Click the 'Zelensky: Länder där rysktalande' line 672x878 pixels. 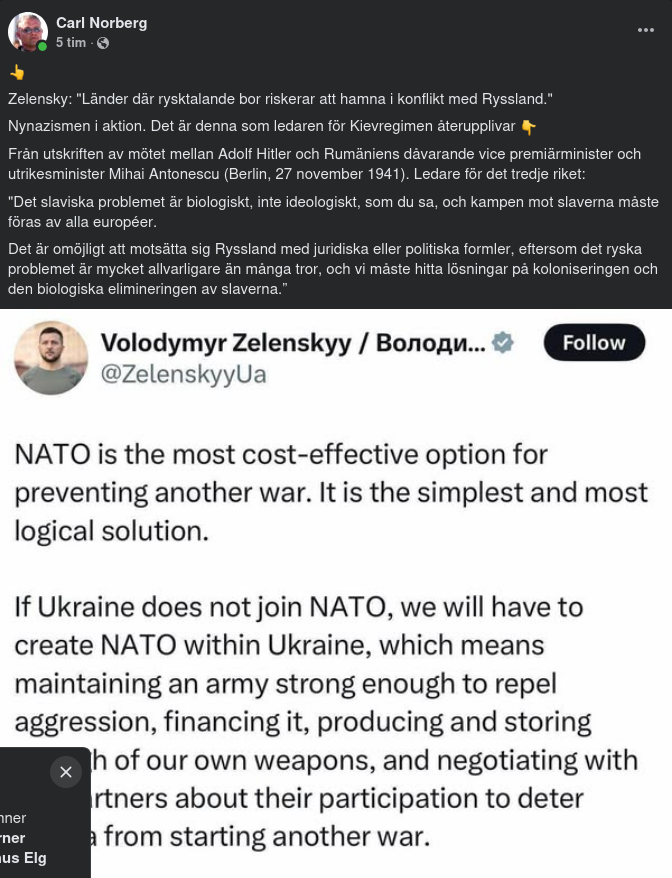(280, 99)
